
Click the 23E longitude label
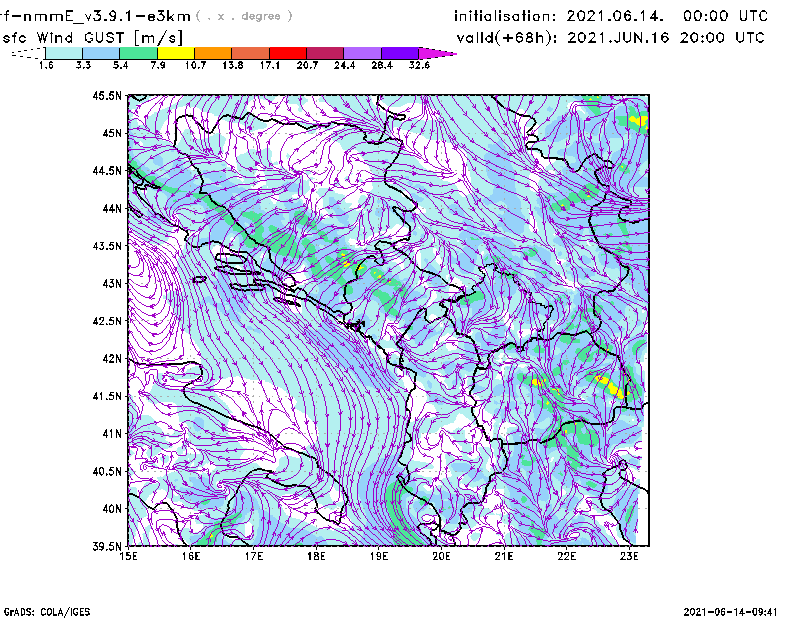click(x=629, y=556)
